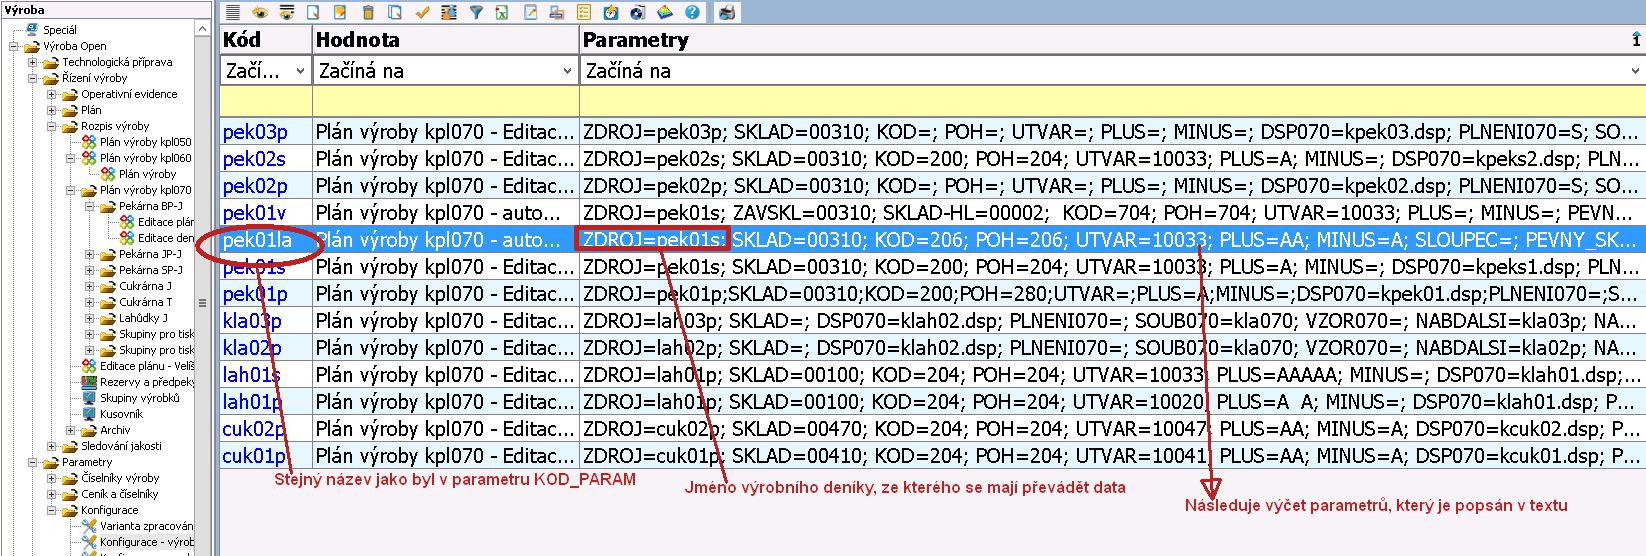Open help via the blue question mark icon
Viewport: 1646px width, 556px height.
(692, 13)
